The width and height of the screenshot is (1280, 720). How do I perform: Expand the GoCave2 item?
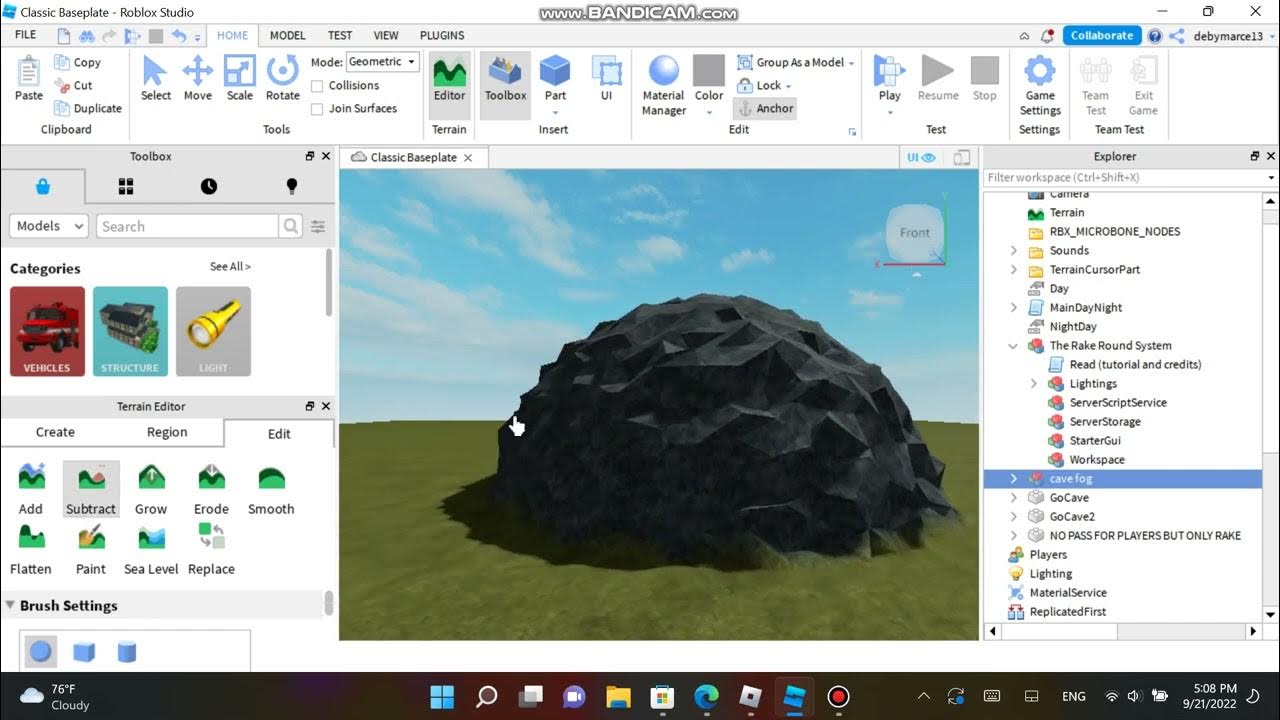[1013, 517]
